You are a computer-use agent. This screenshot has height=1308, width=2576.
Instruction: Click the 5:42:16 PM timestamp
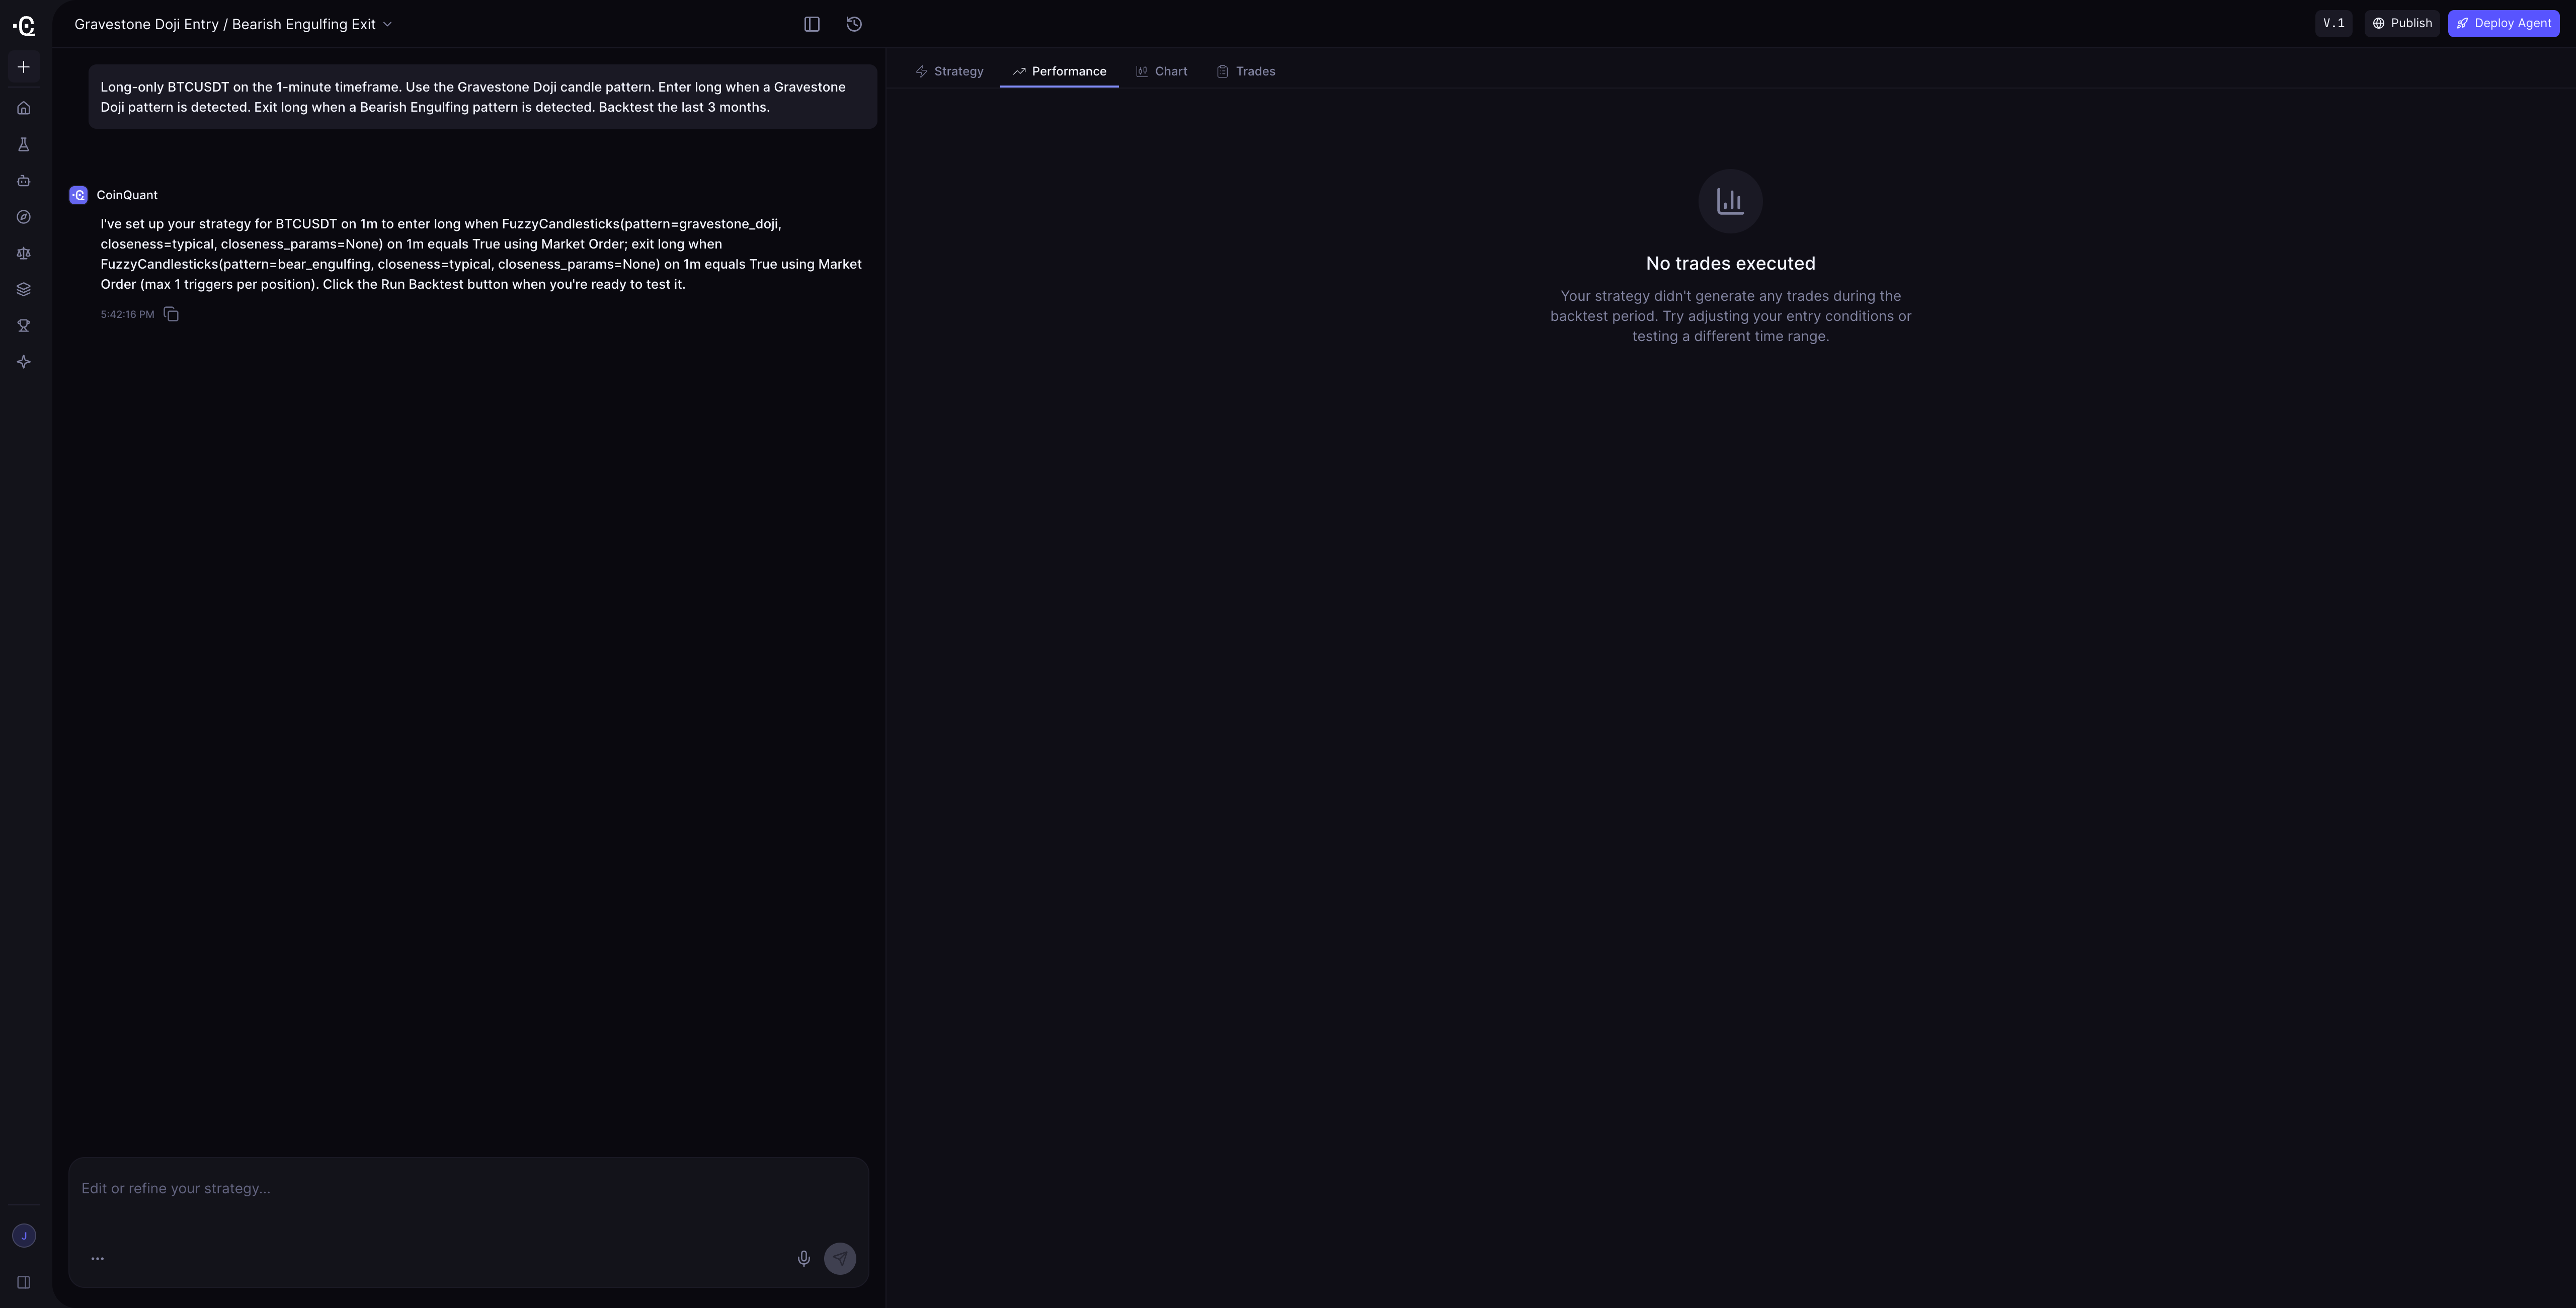(127, 314)
